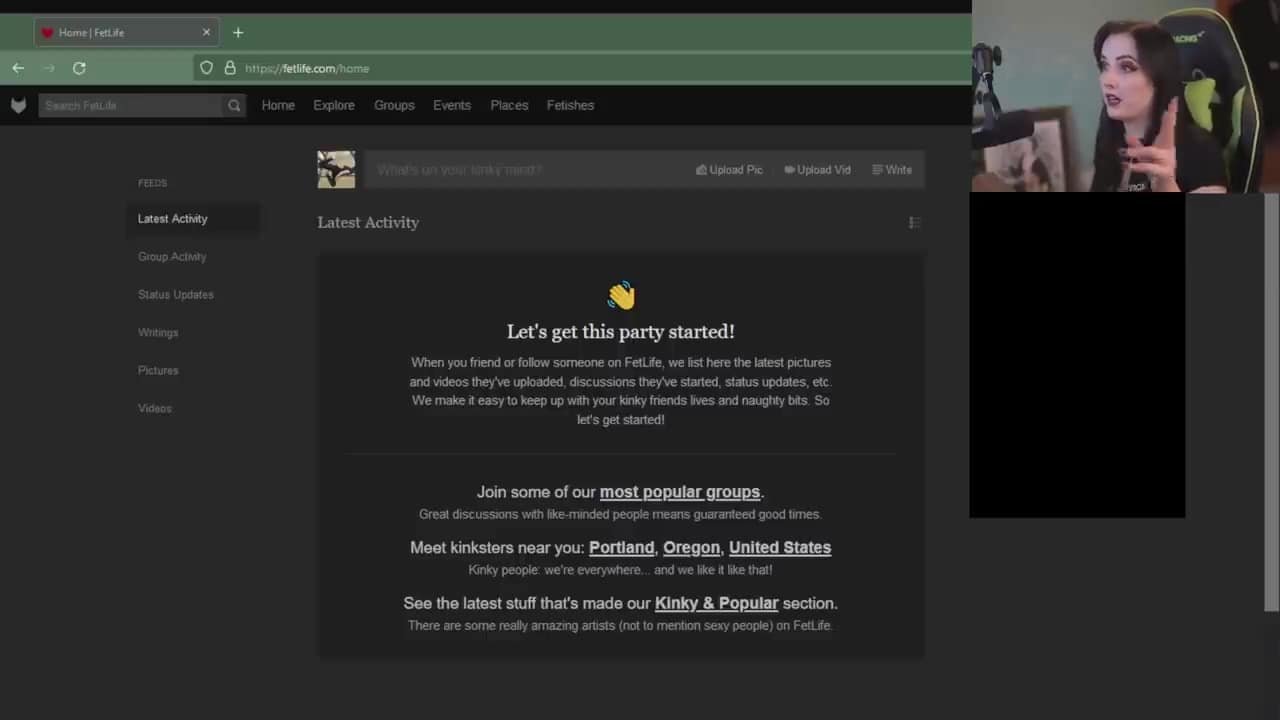Select Latest Activity feed

click(193, 219)
